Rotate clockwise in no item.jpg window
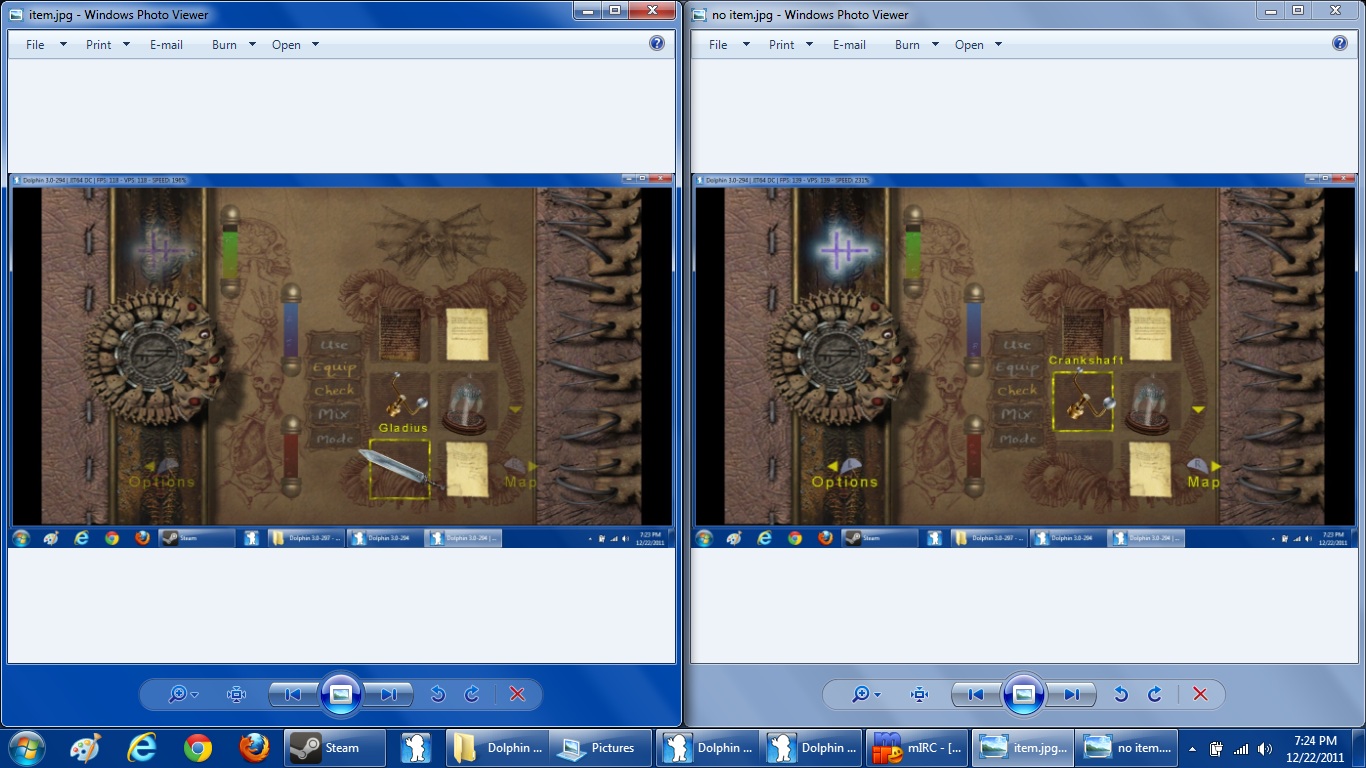Image resolution: width=1366 pixels, height=768 pixels. [x=1155, y=695]
